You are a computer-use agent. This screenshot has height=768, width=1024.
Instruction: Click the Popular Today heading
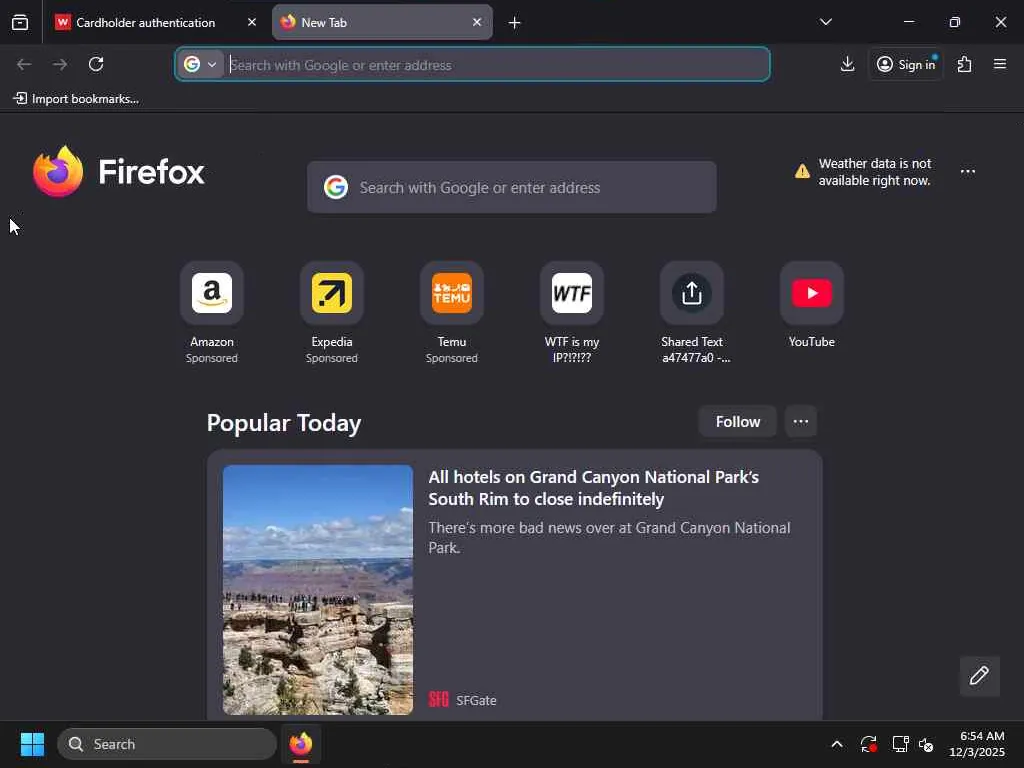click(x=283, y=423)
